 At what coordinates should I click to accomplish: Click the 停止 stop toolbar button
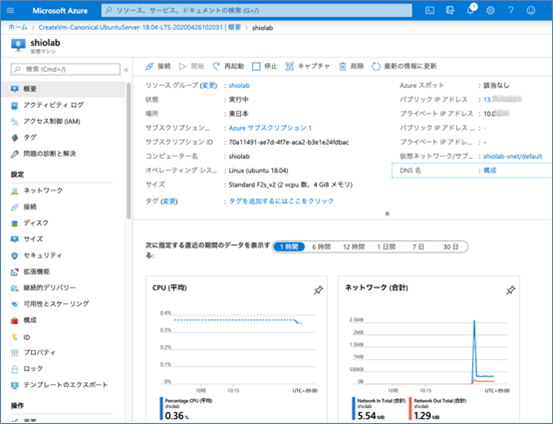coord(265,66)
